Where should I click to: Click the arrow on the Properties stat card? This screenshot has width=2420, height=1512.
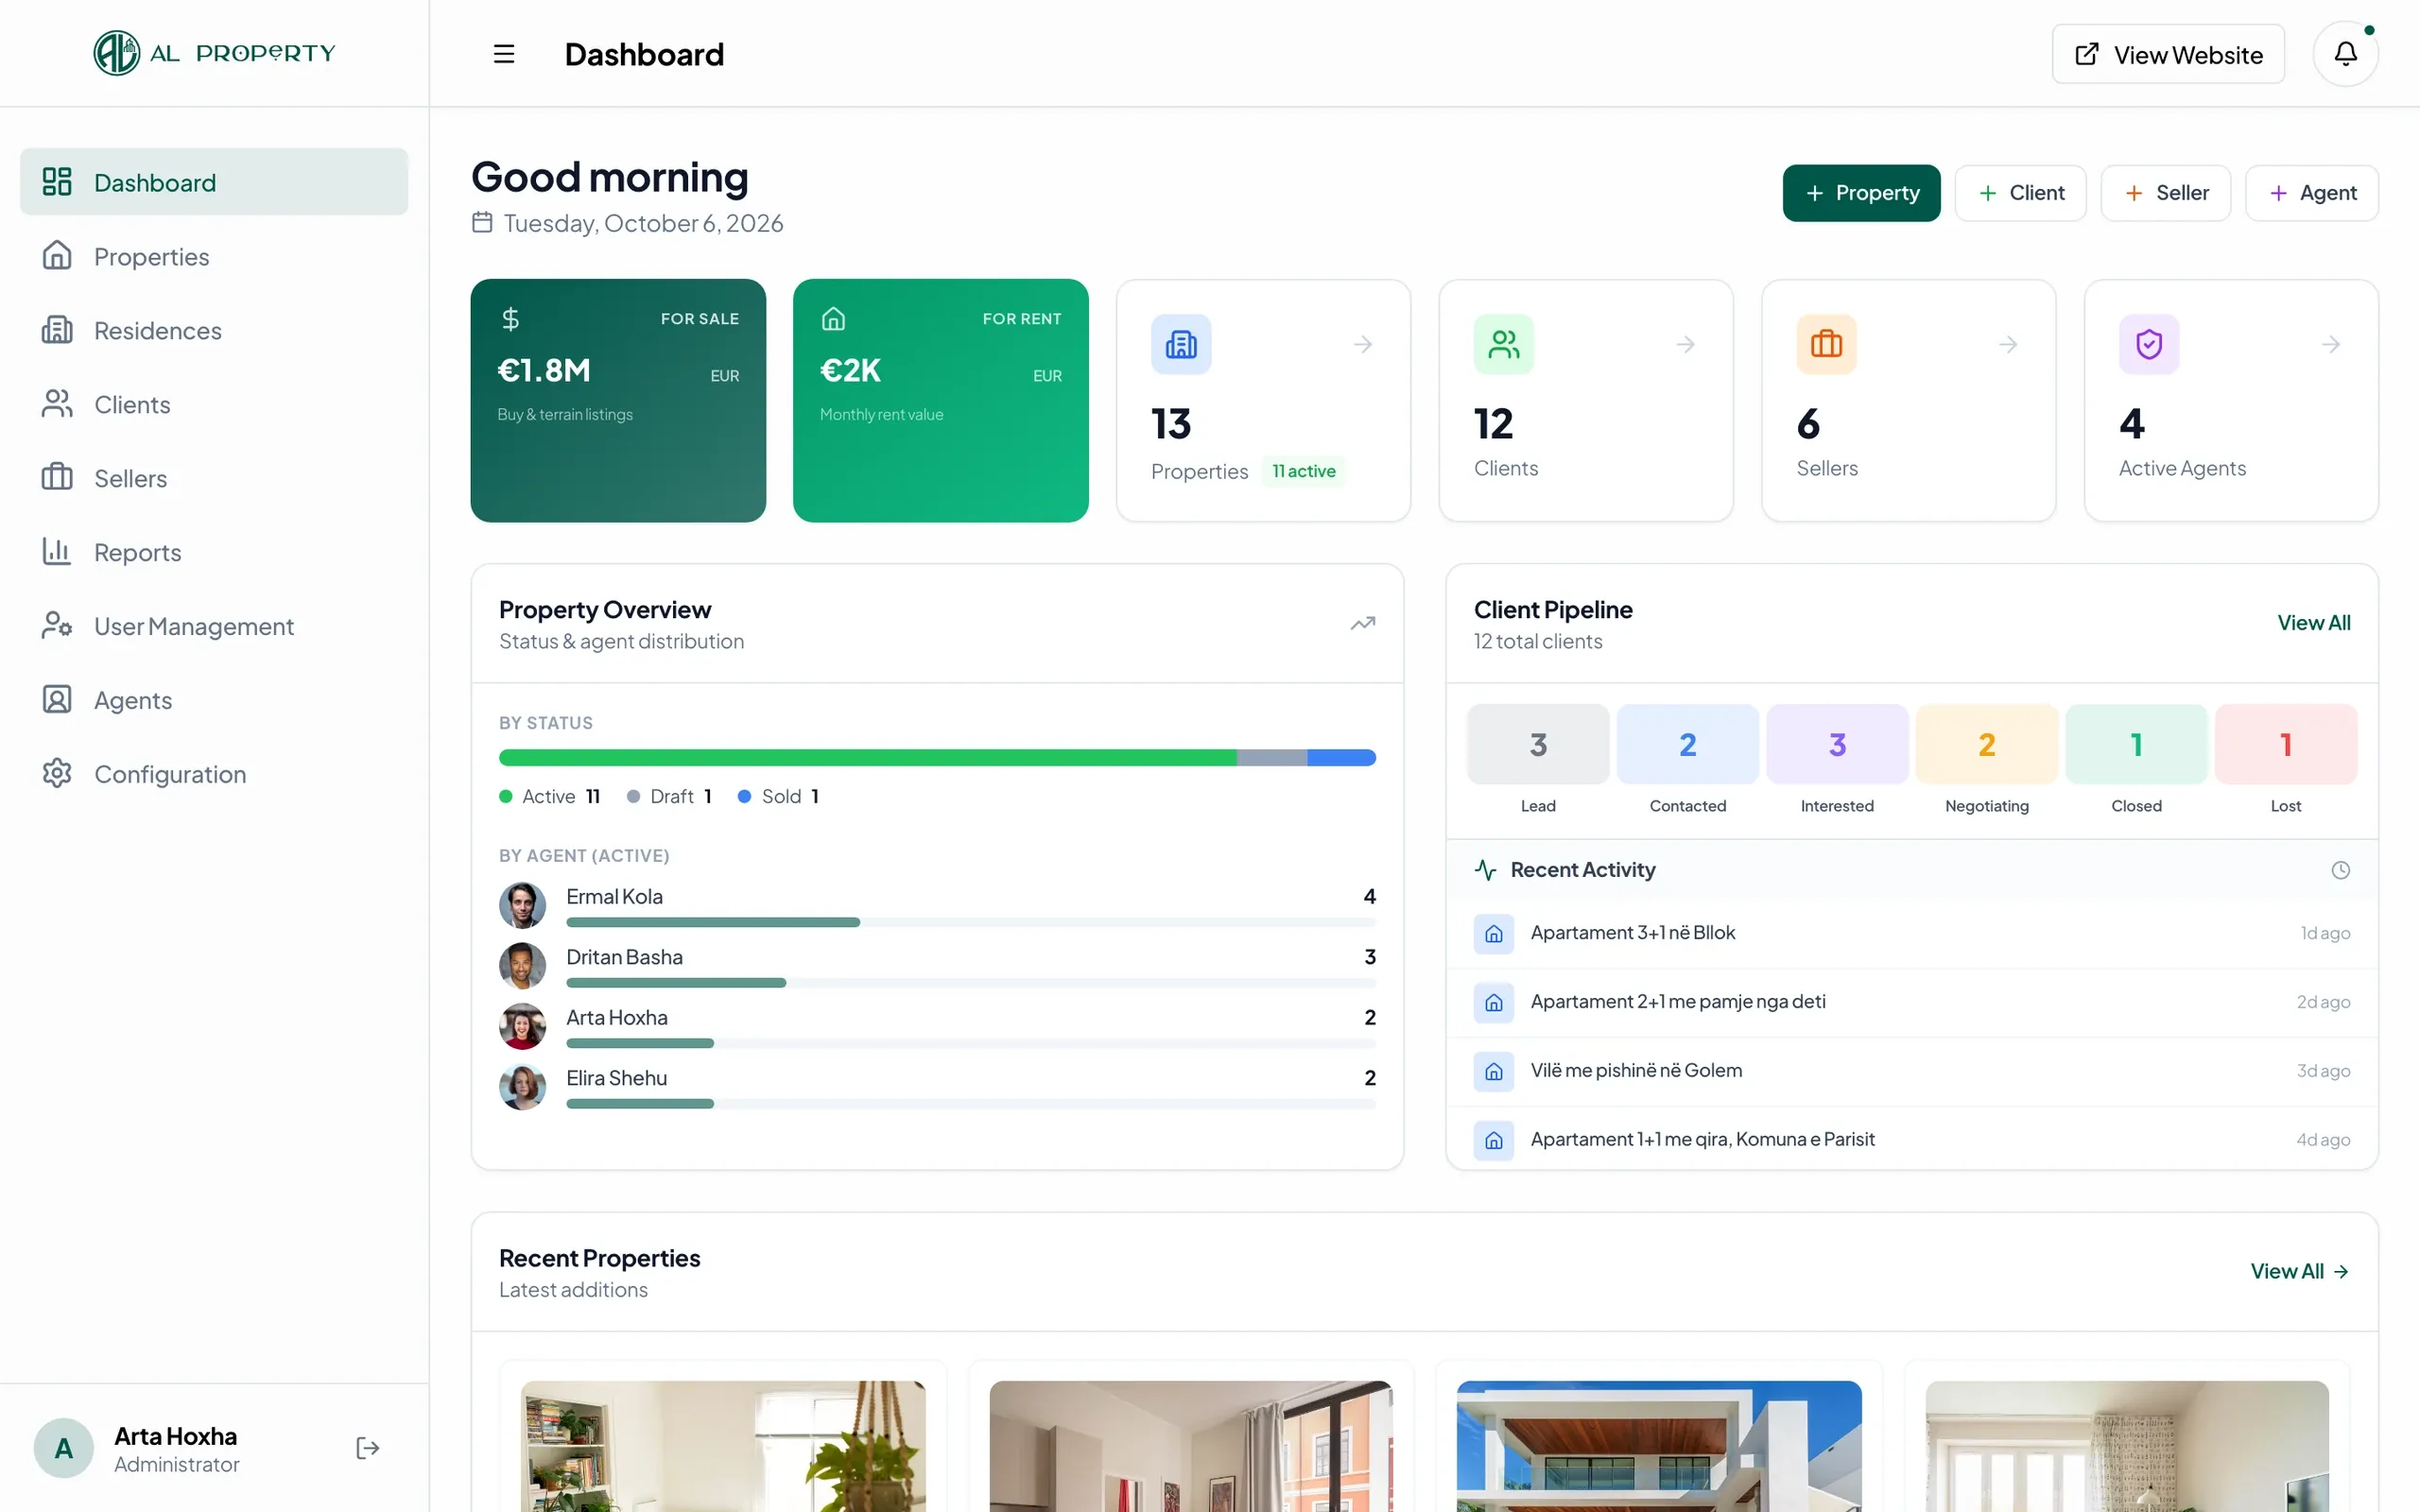[x=1362, y=344]
